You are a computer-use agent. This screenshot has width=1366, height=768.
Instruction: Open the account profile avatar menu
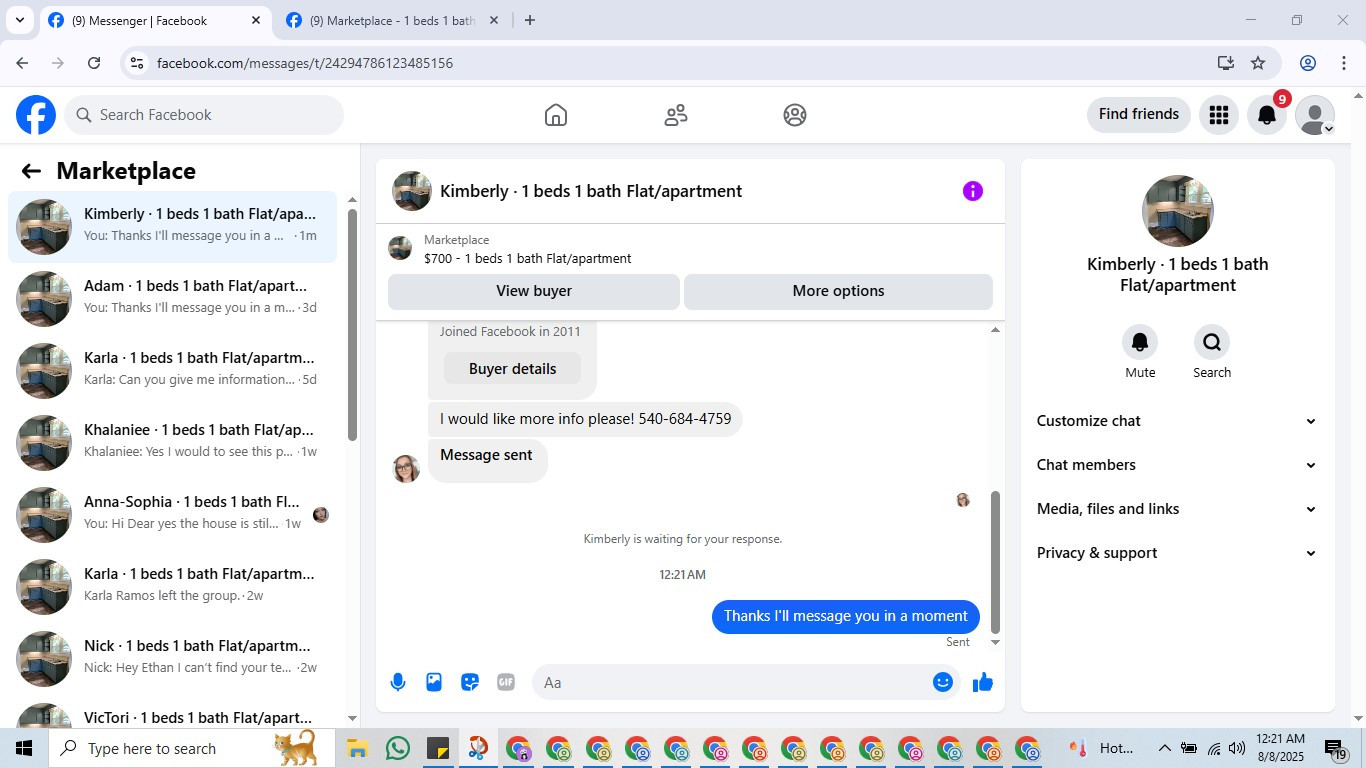[1315, 115]
